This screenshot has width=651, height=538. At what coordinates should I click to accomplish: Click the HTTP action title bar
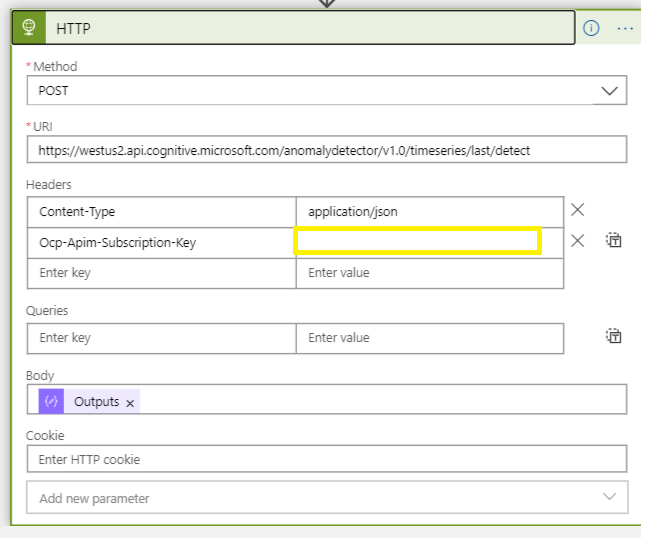click(300, 29)
